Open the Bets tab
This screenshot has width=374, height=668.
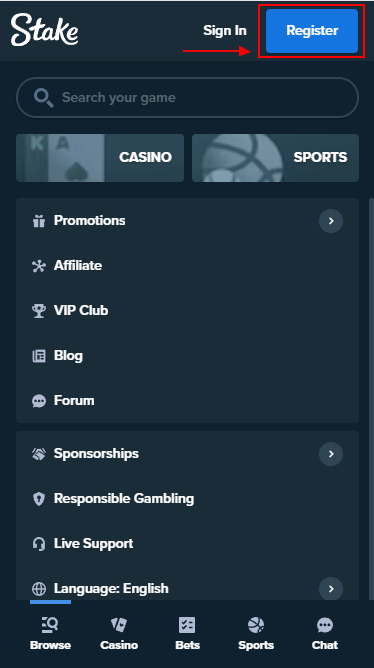point(187,633)
